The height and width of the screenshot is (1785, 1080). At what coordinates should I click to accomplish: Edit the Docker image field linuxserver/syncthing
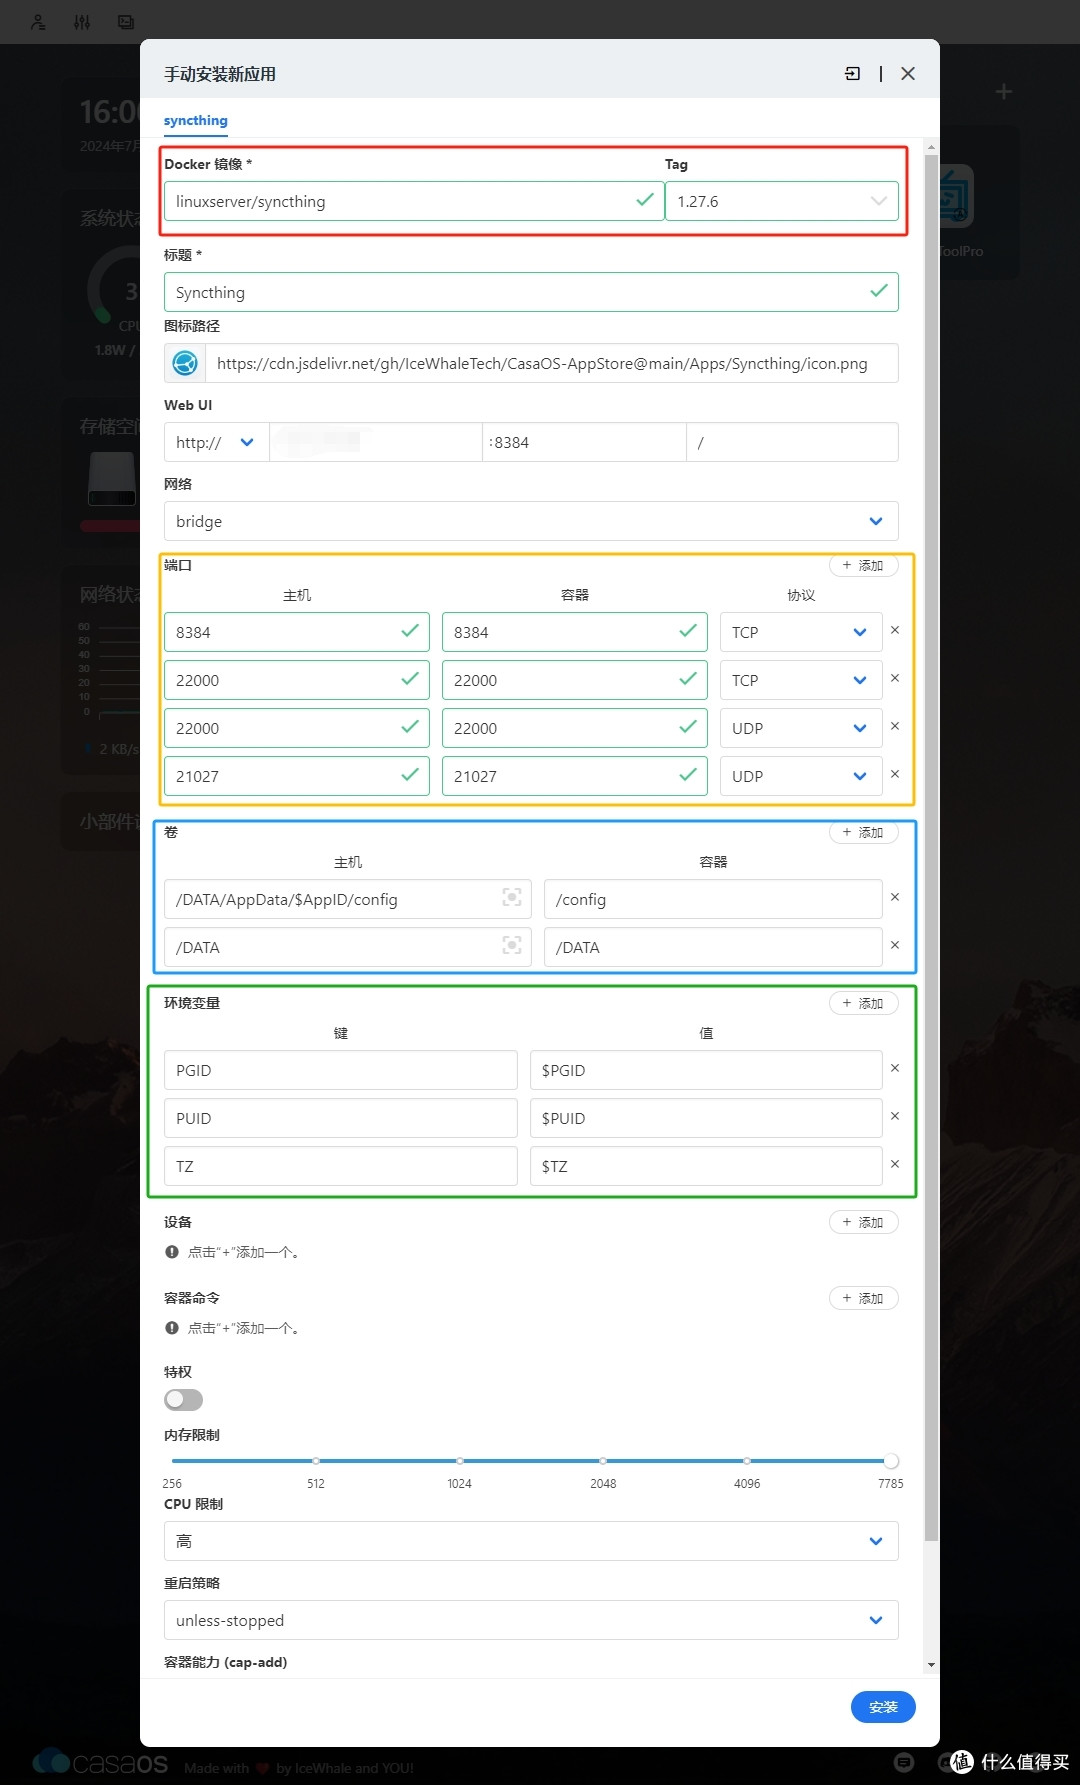tap(414, 201)
